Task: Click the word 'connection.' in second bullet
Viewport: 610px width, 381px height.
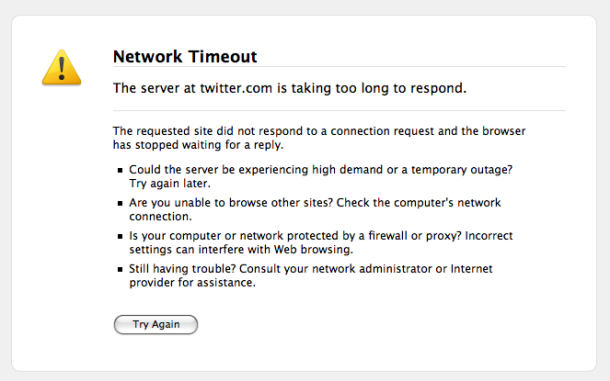Action: pyautogui.click(x=160, y=217)
